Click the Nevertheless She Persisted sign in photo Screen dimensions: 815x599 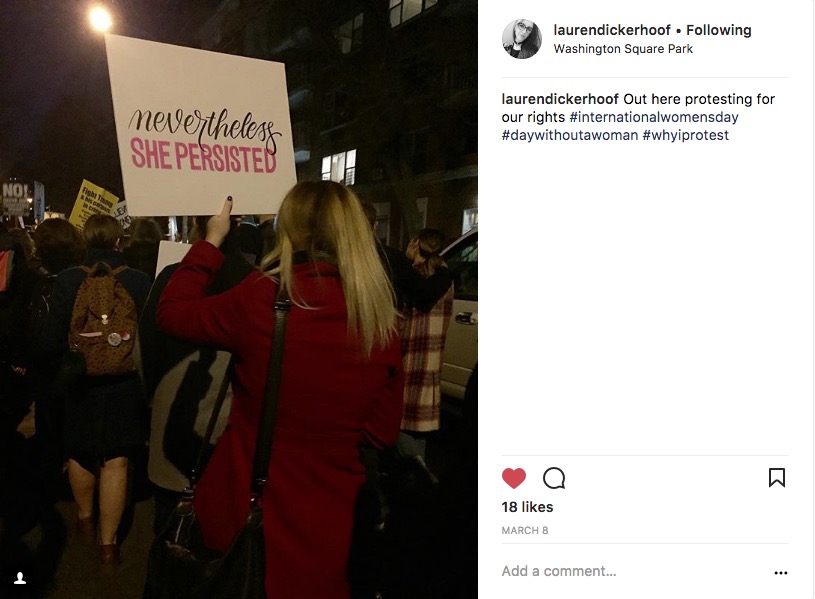[x=201, y=126]
